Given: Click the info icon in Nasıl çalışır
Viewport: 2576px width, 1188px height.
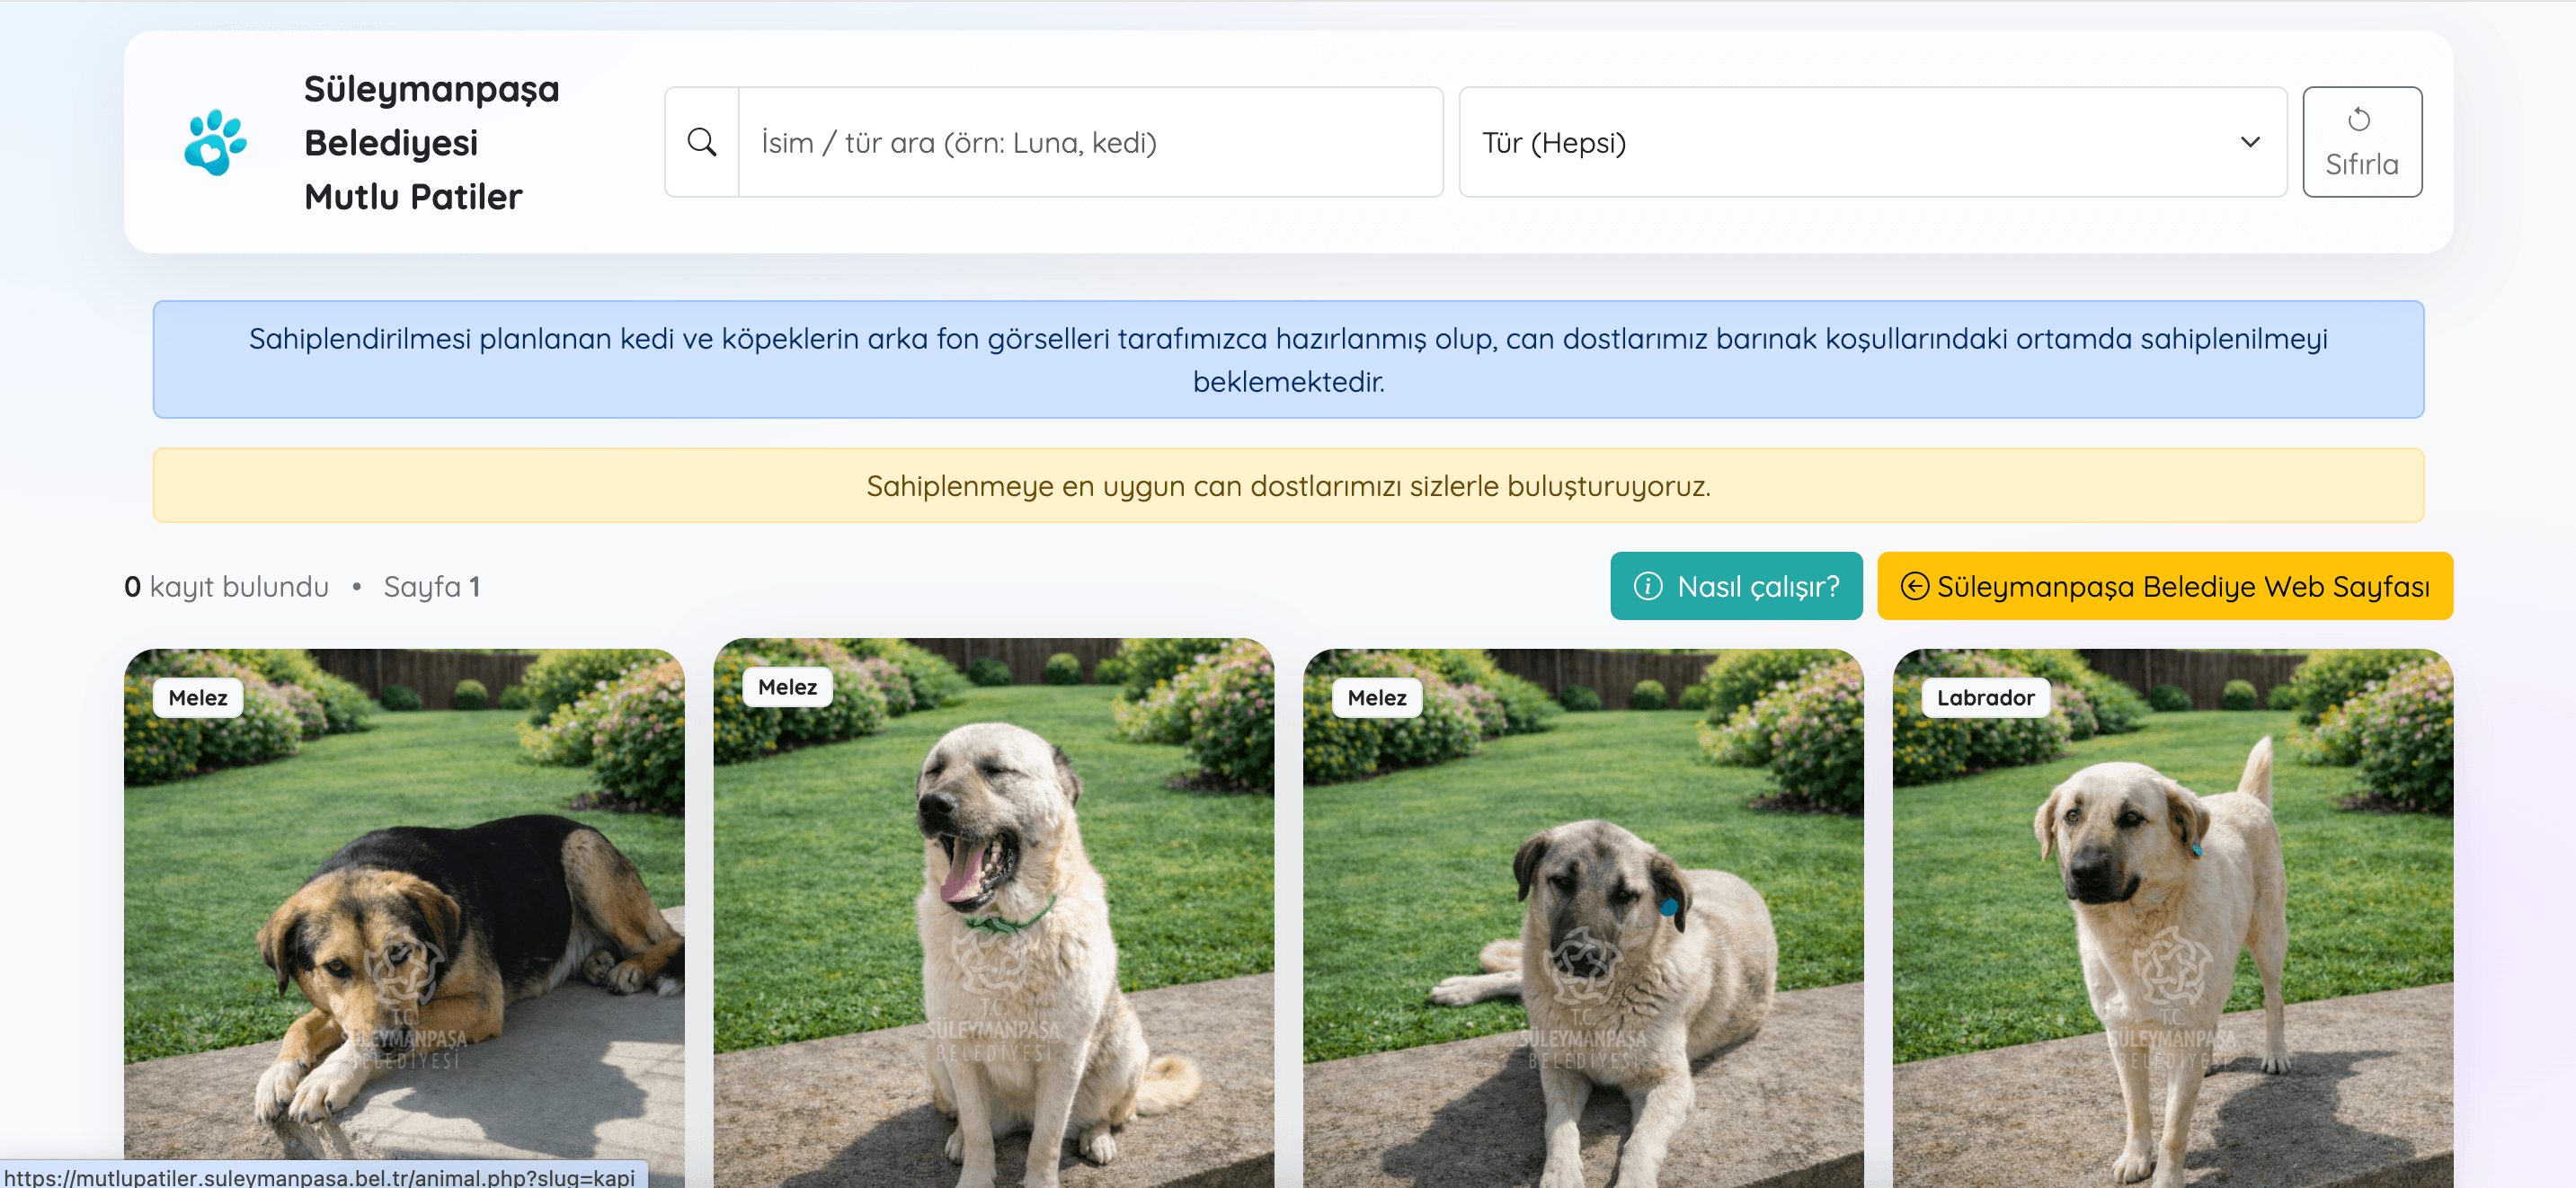Looking at the screenshot, I should pos(1647,586).
